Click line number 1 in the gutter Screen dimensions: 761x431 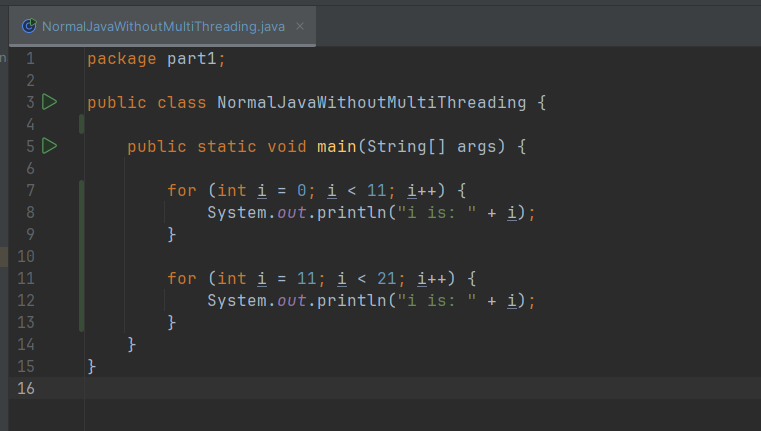(29, 58)
